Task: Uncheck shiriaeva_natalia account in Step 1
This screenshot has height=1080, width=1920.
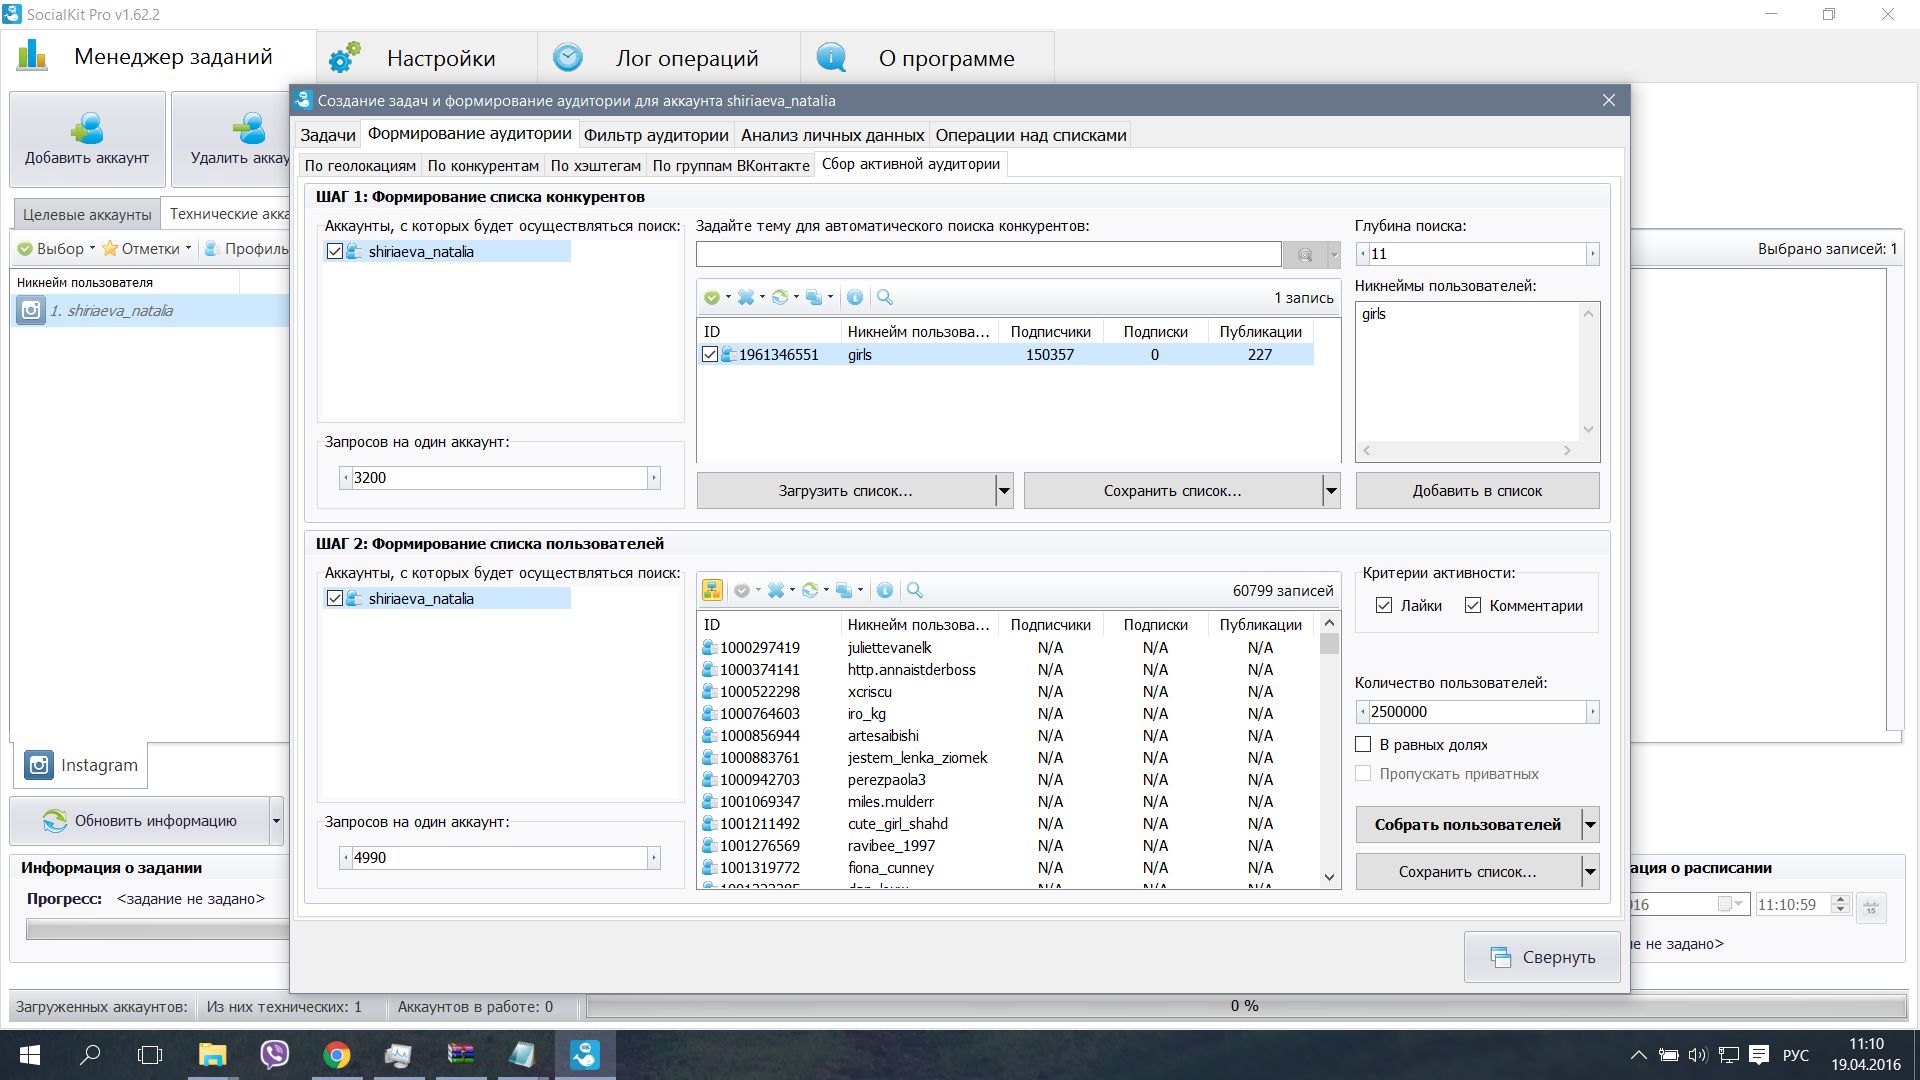Action: pos(335,252)
